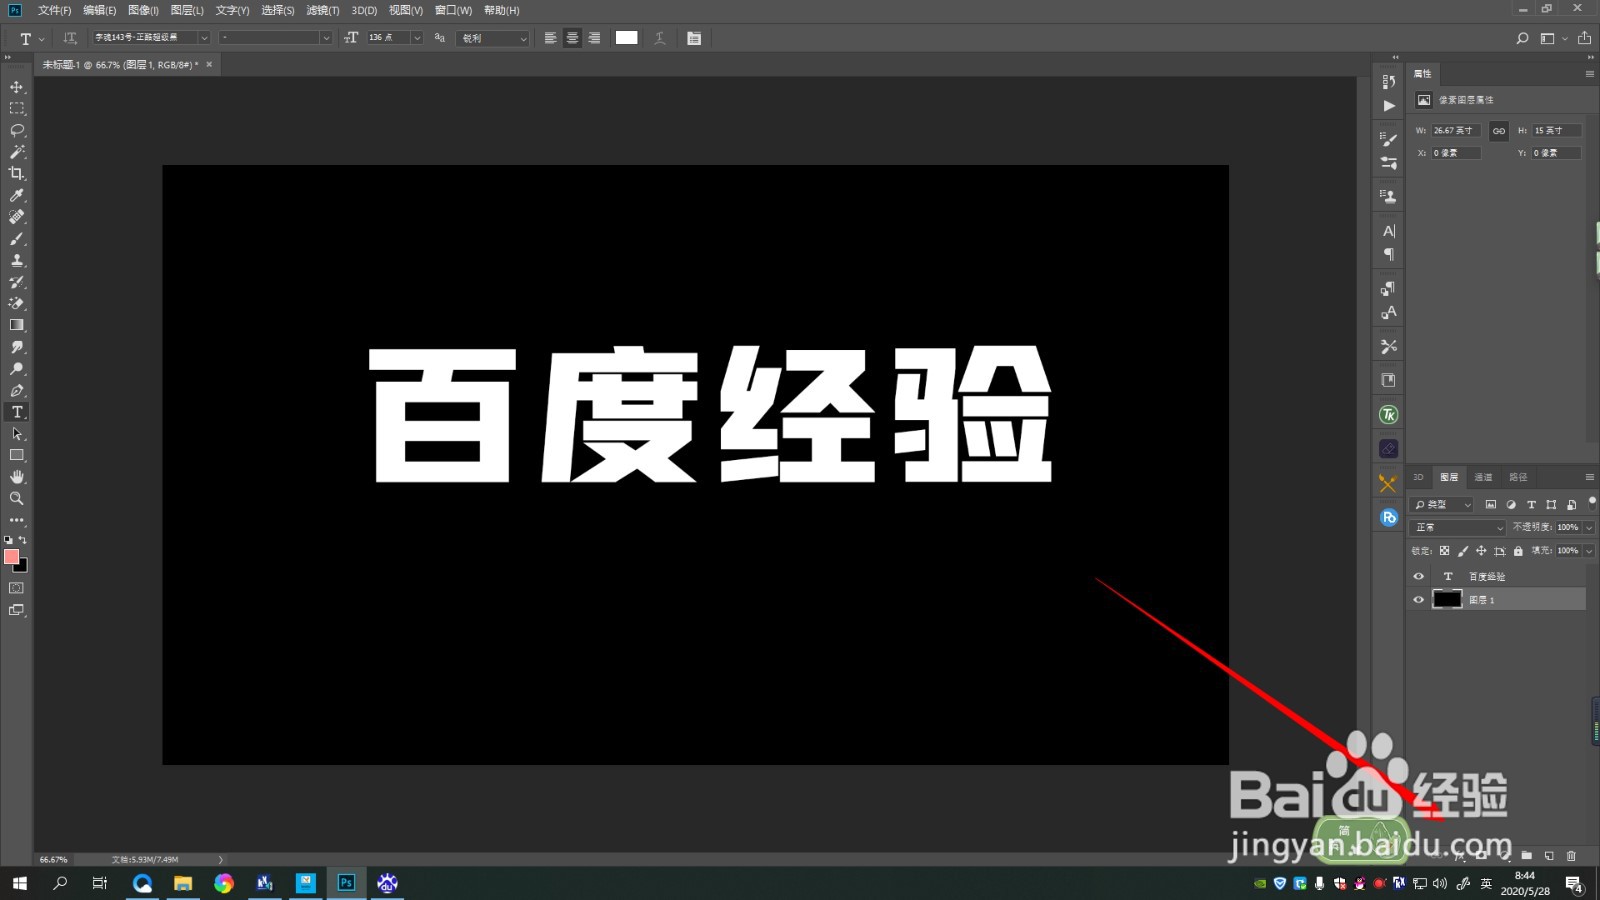1600x900 pixels.
Task: Click the Photoshop taskbar icon
Action: [x=346, y=883]
